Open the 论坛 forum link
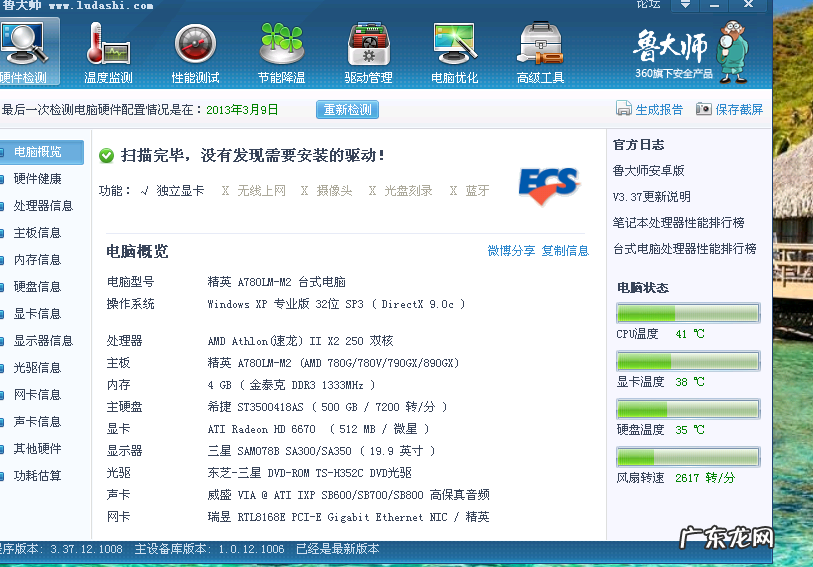Viewport: 813px width, 567px height. (648, 4)
